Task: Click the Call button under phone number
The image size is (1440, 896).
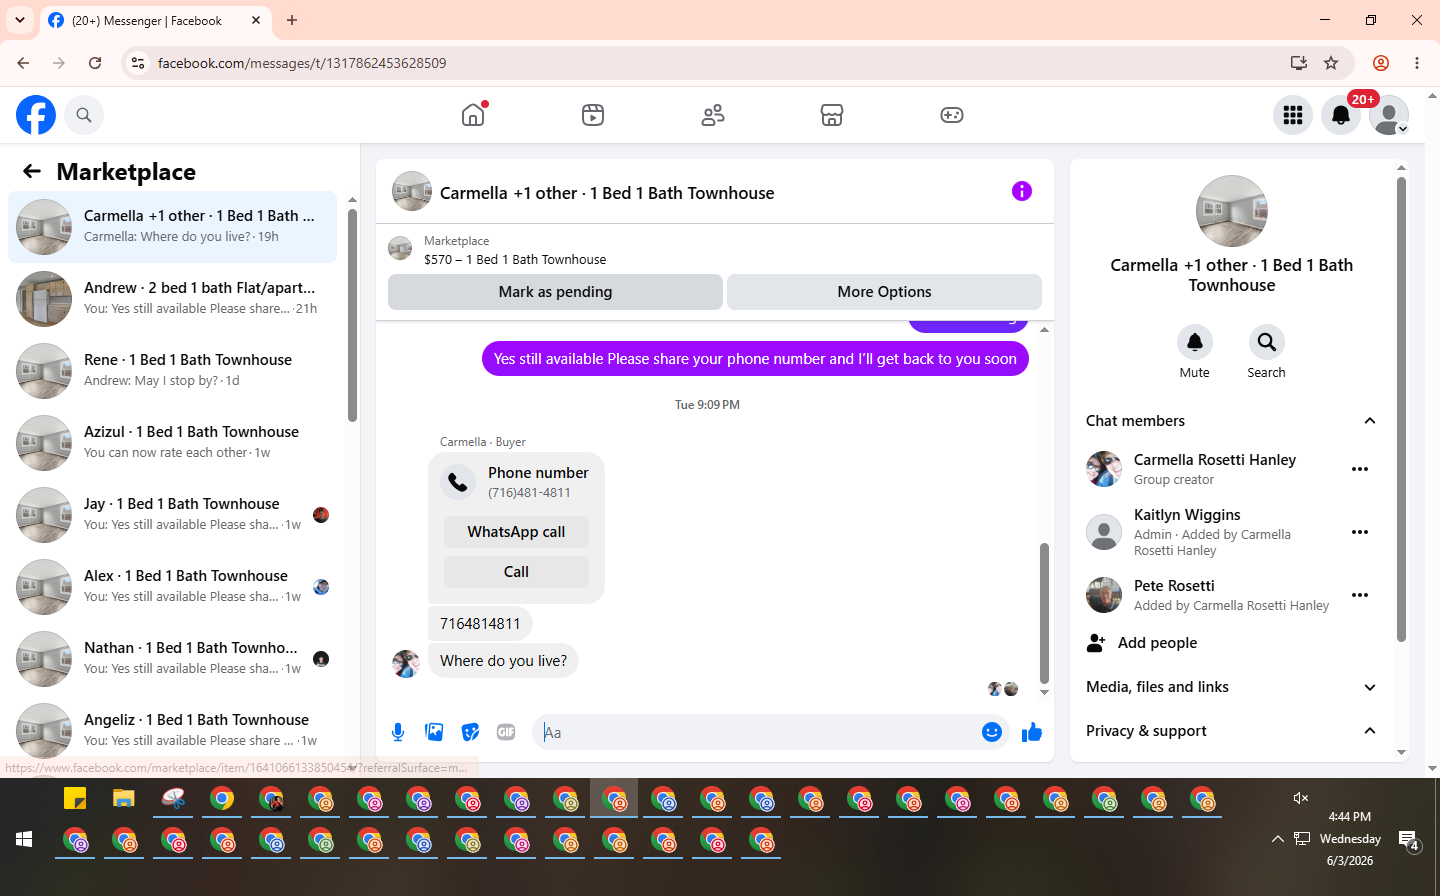Action: 516,572
